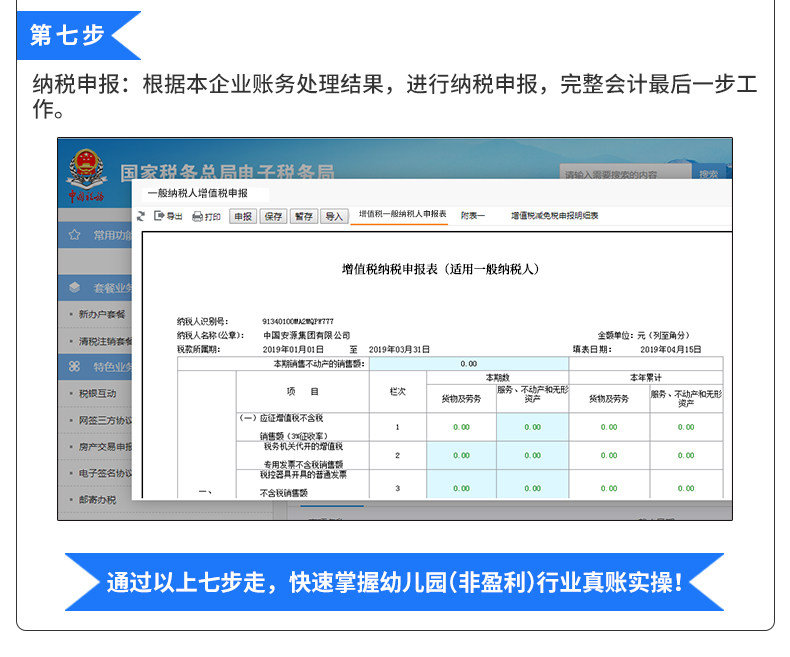Open 新办户套餐 in the sidebar
Screen dimensions: 790x657
pos(102,314)
